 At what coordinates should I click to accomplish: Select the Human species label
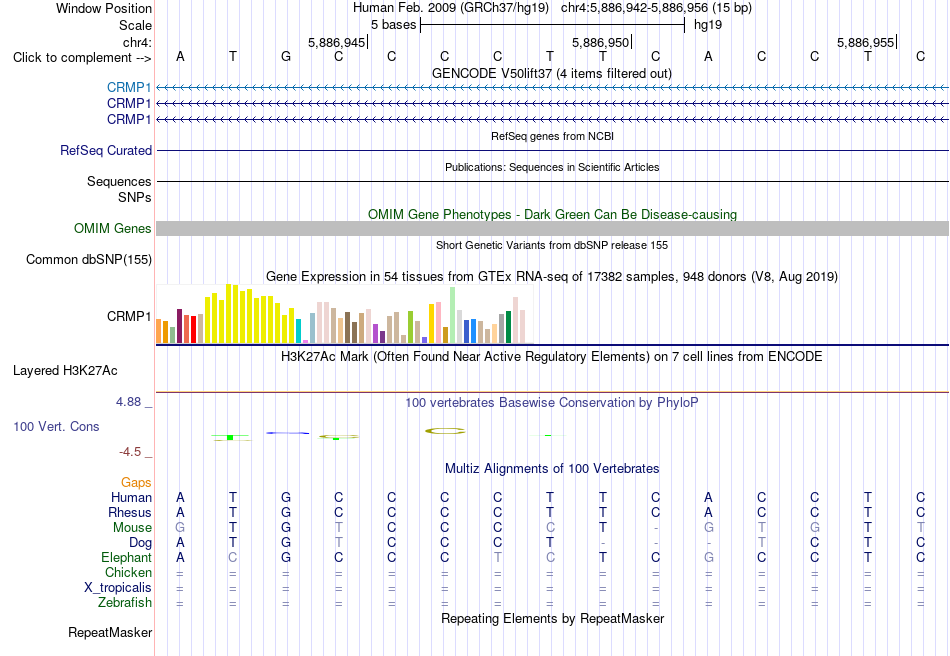131,497
